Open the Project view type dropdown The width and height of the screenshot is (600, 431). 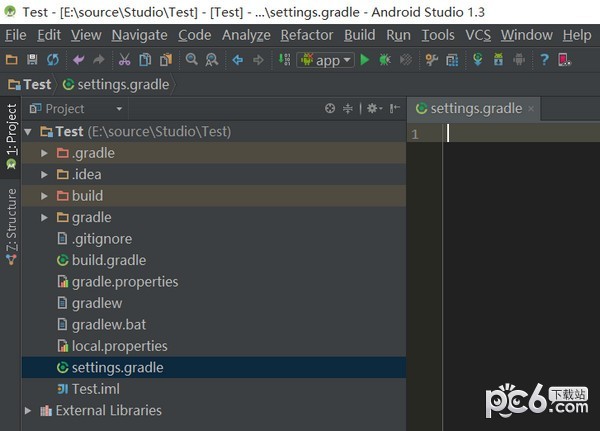click(76, 109)
